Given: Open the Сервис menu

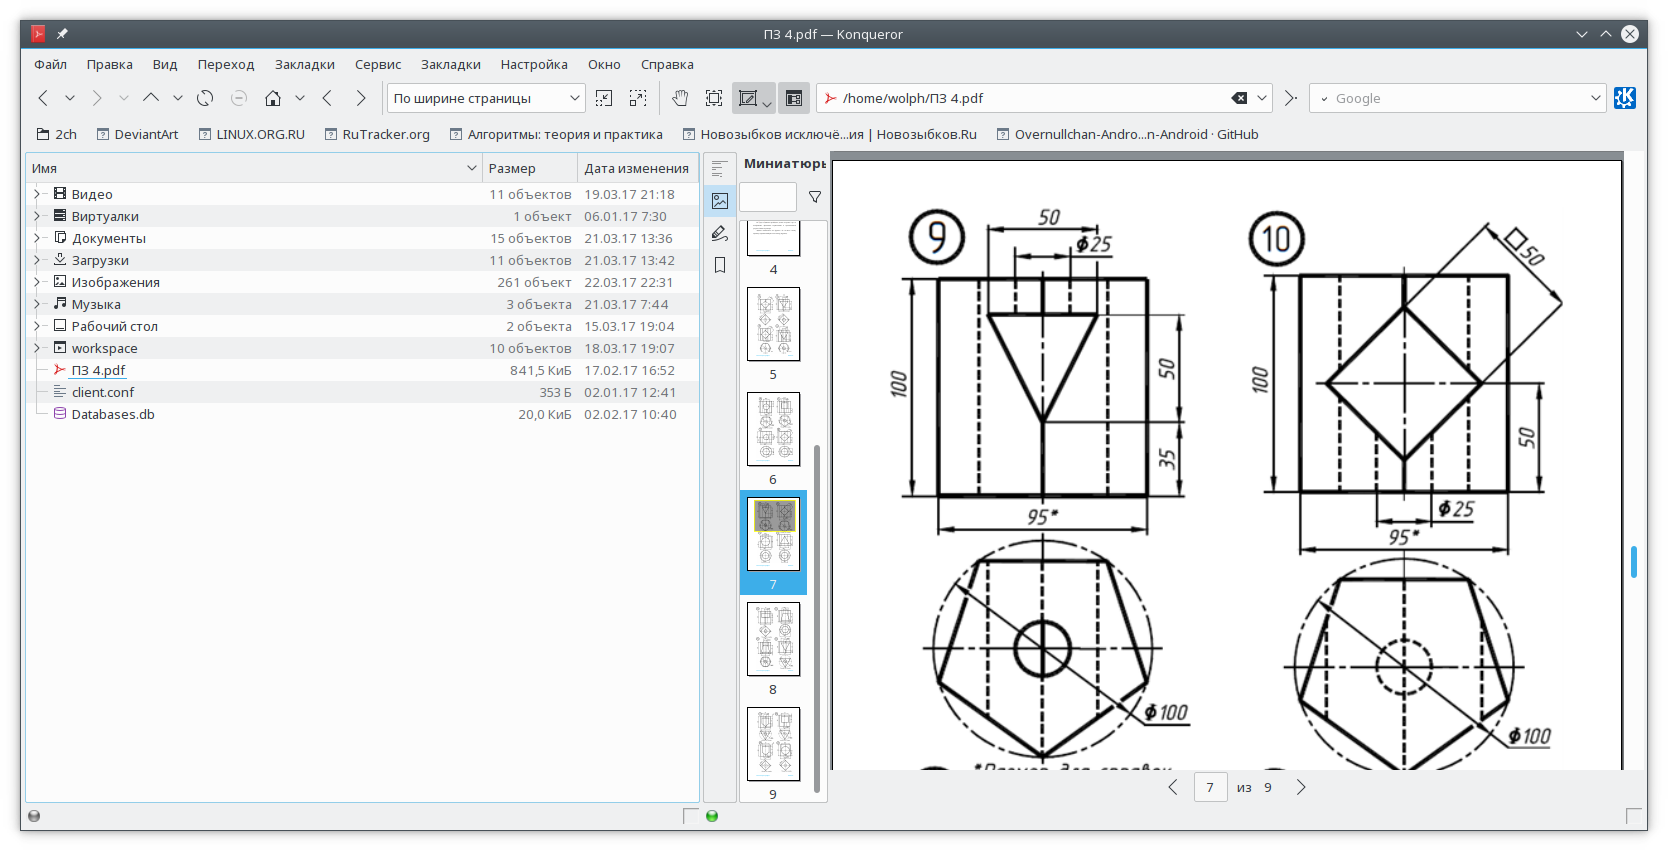Looking at the screenshot, I should coord(378,64).
